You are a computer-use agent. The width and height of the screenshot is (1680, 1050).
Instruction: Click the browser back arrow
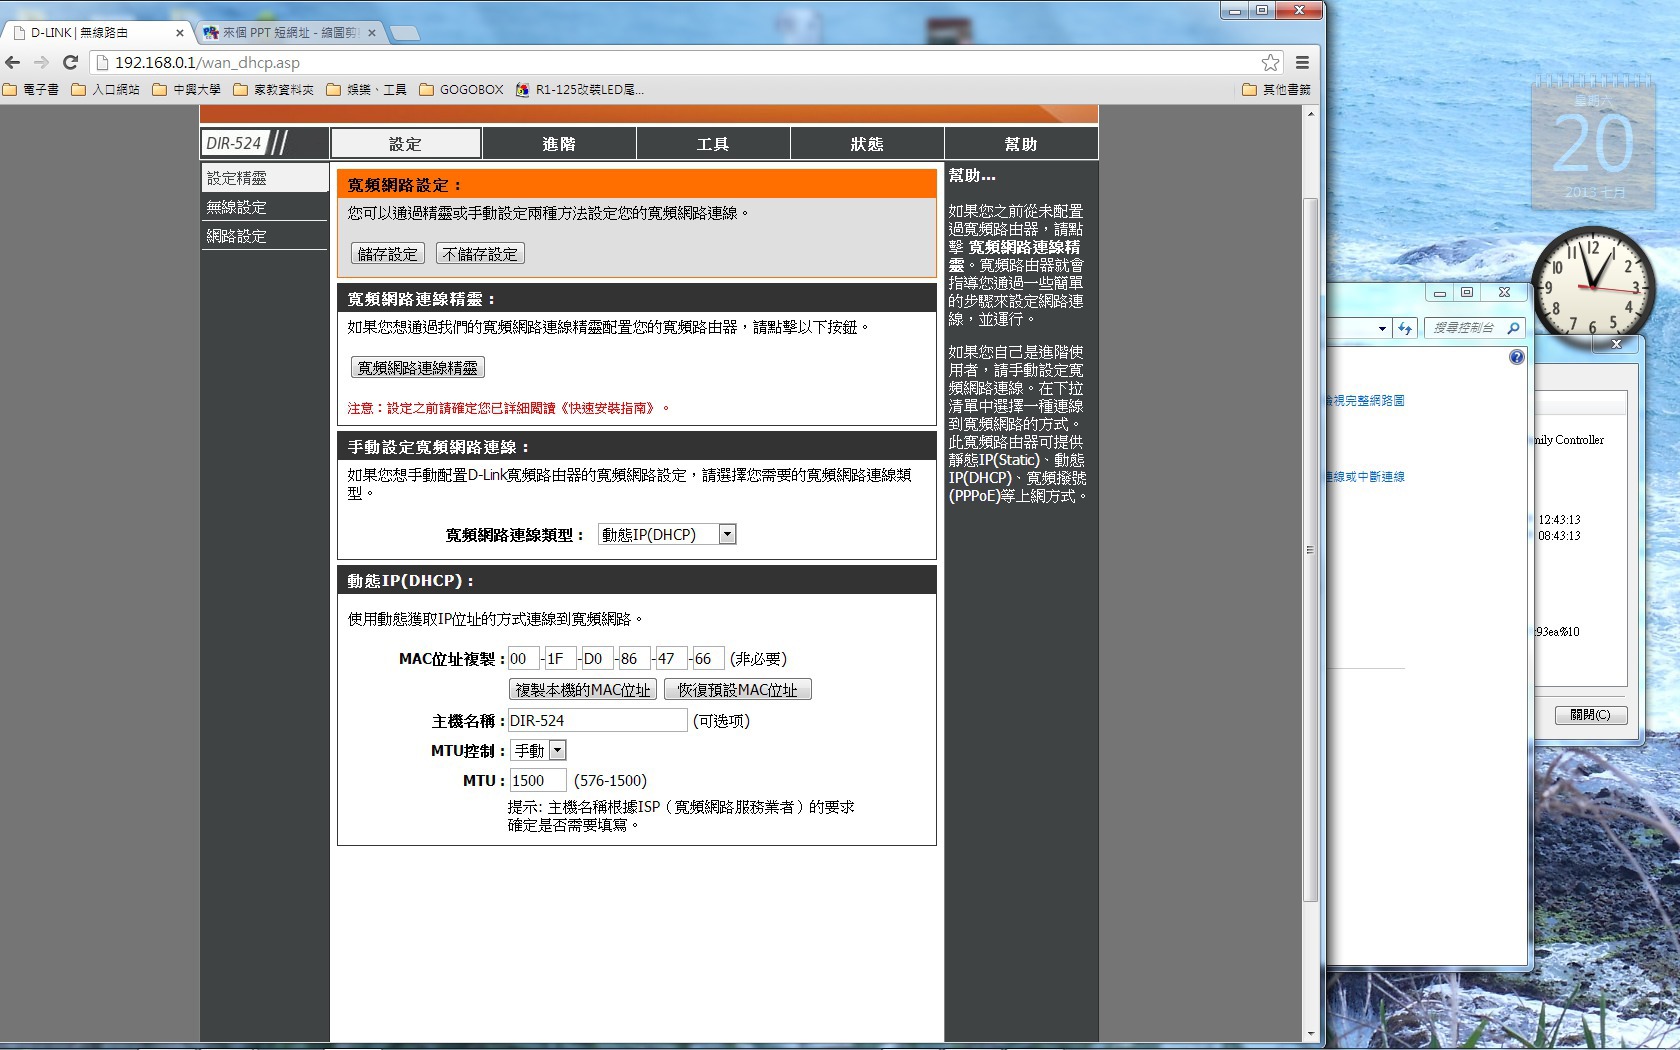13,62
